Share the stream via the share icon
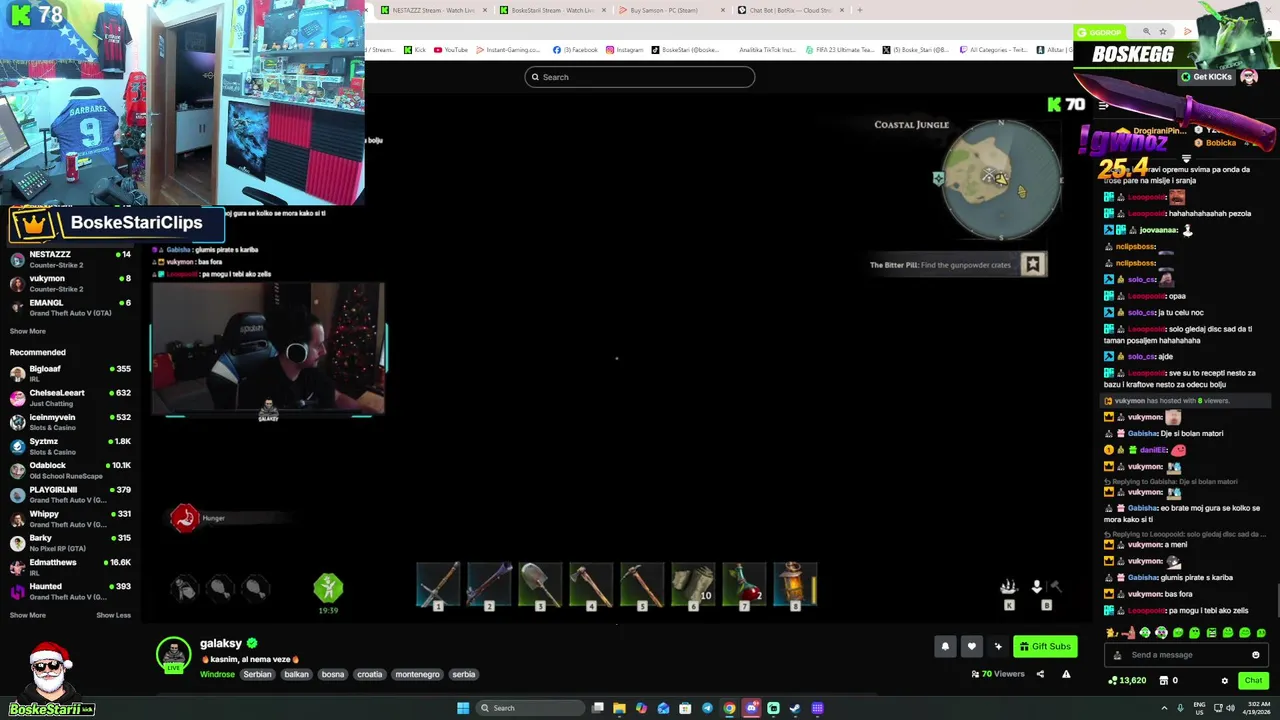The width and height of the screenshot is (1280, 720). point(1040,674)
